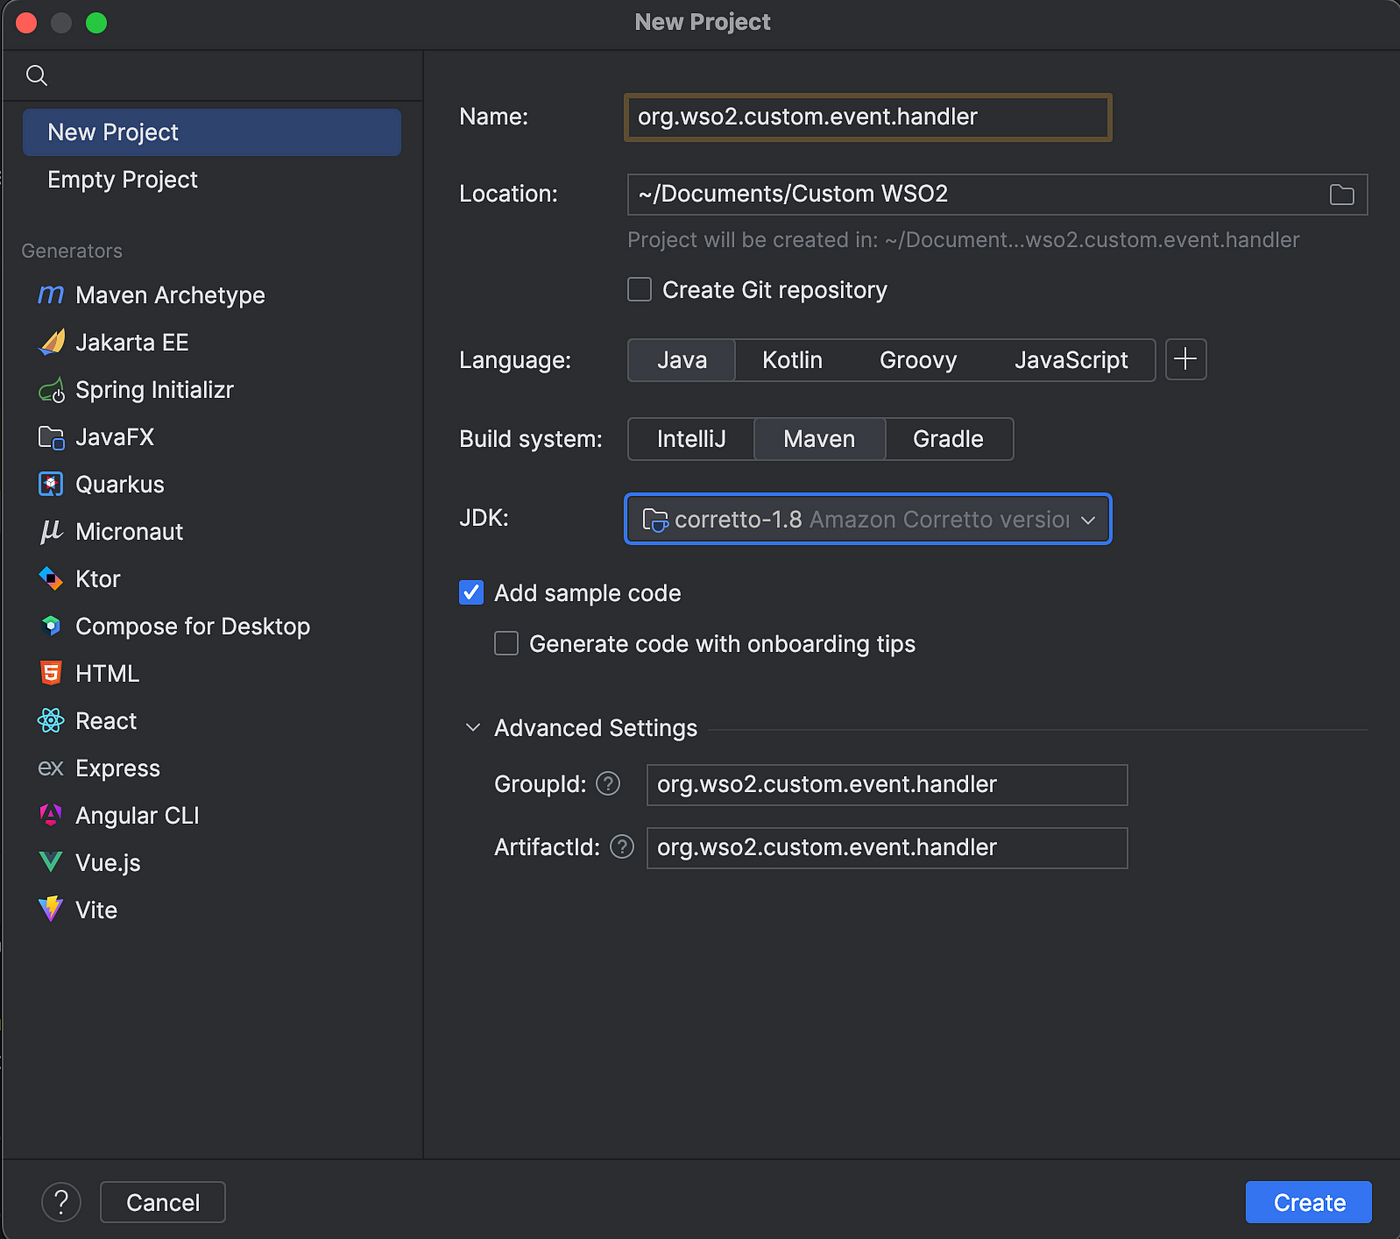Select New Project in the sidebar
The width and height of the screenshot is (1400, 1239).
212,132
